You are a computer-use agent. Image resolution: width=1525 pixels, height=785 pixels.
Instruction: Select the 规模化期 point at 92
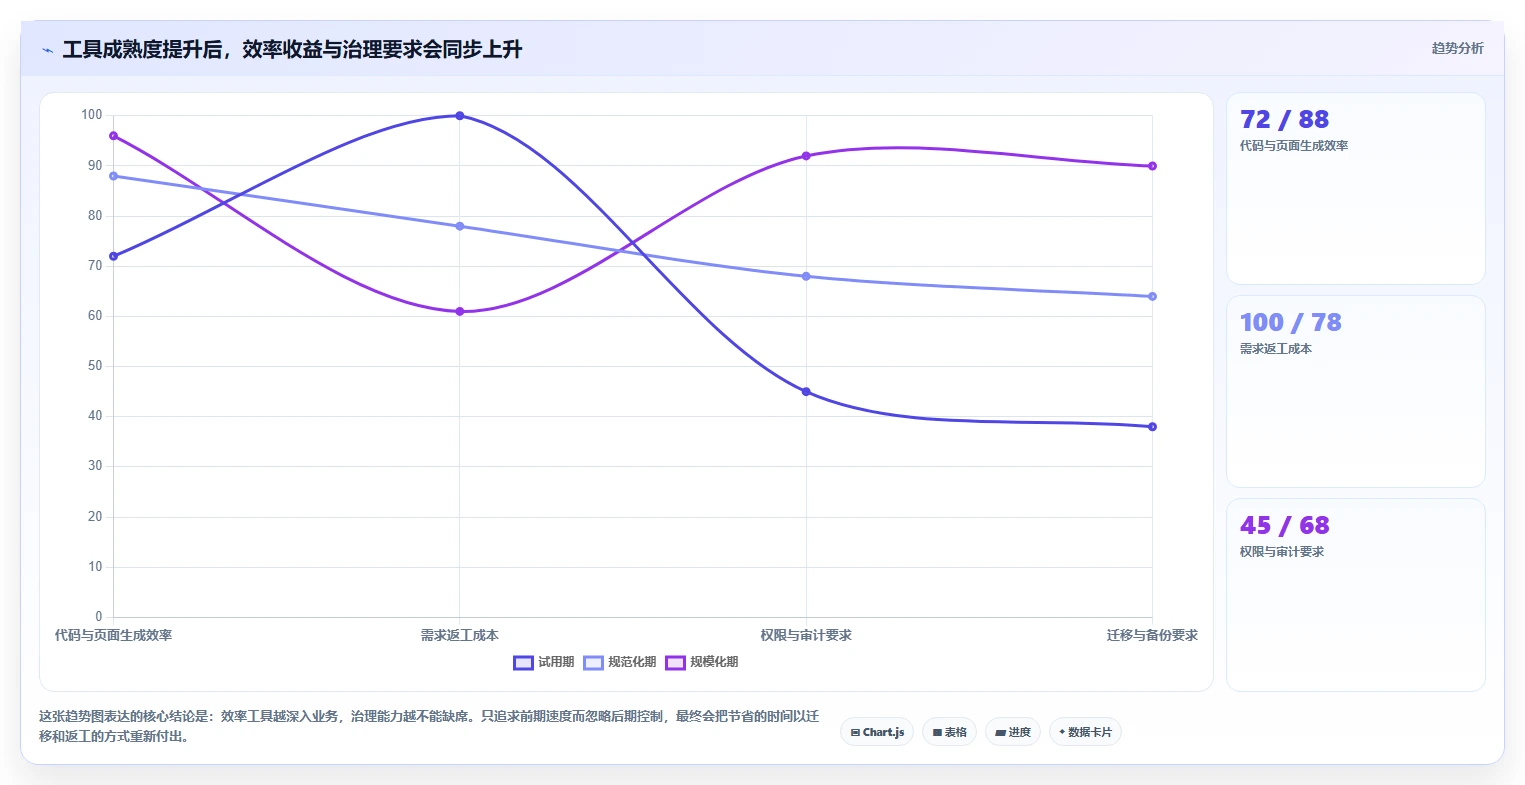click(806, 156)
